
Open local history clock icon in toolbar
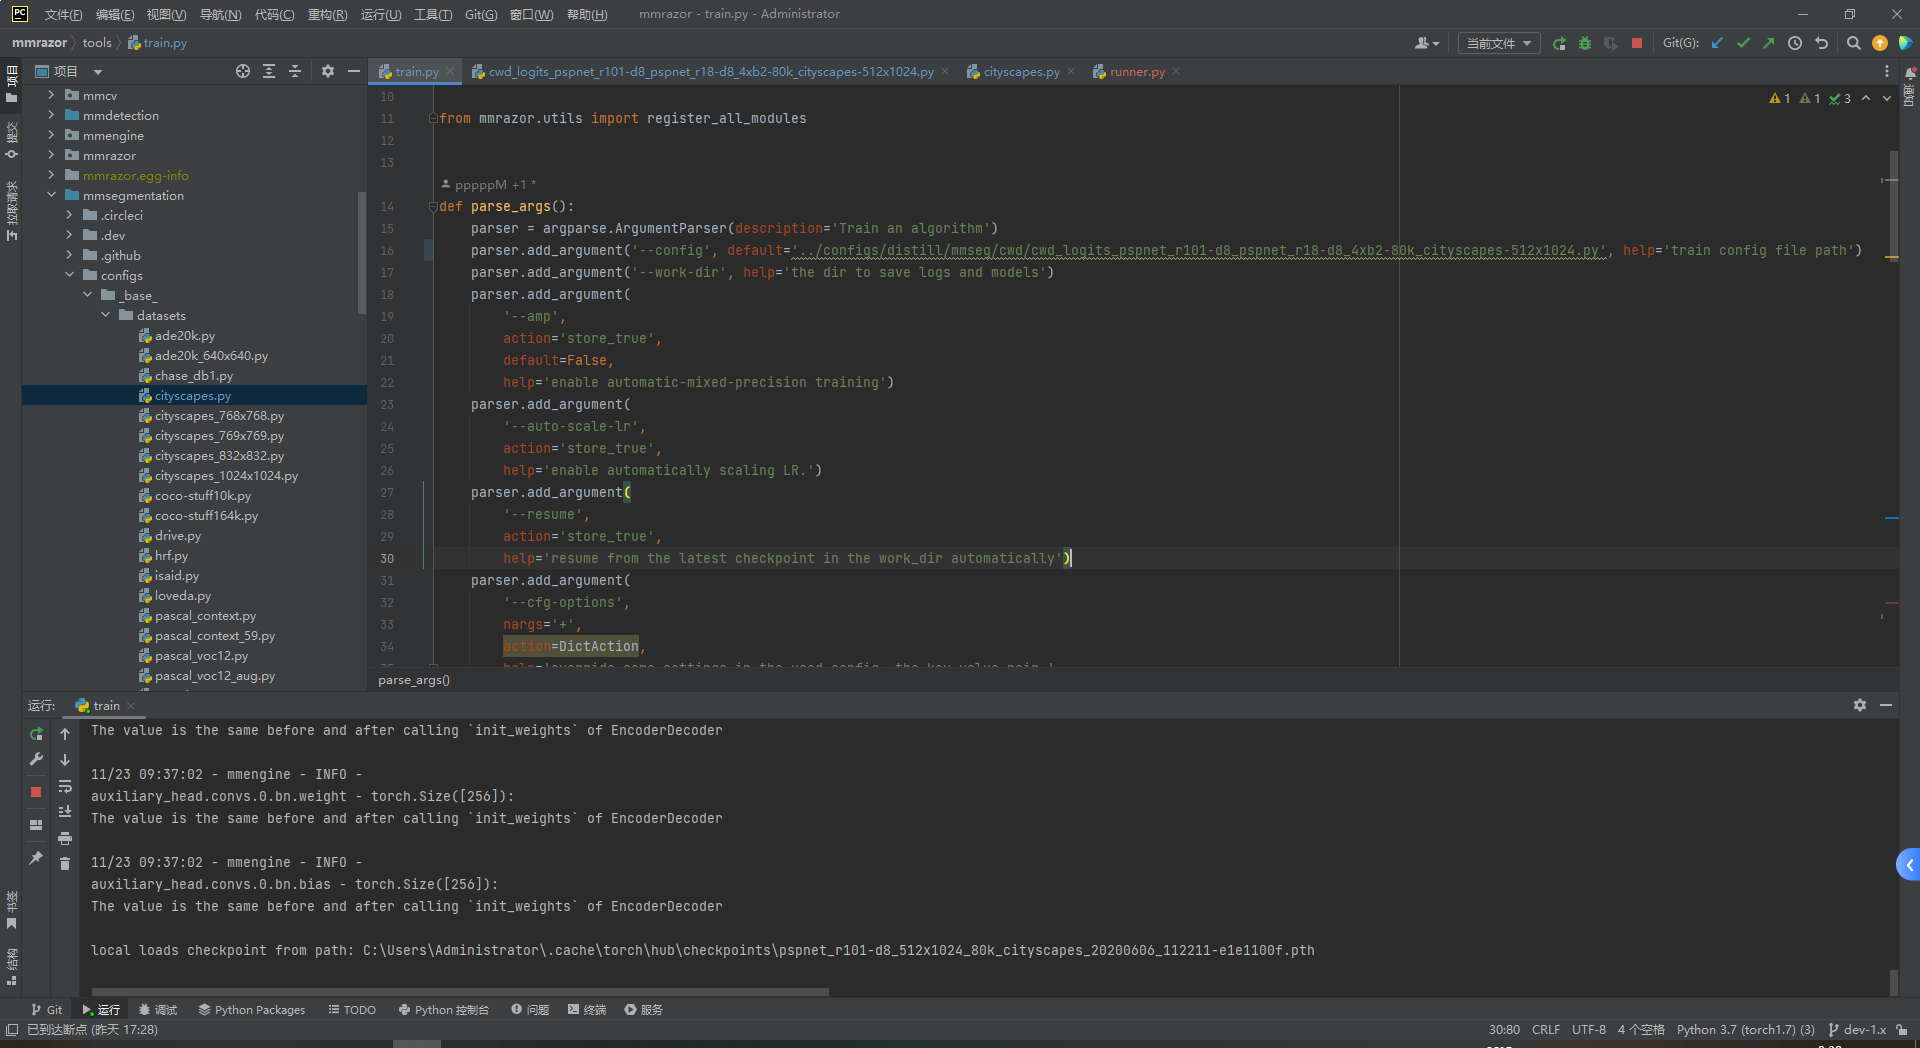[x=1794, y=43]
